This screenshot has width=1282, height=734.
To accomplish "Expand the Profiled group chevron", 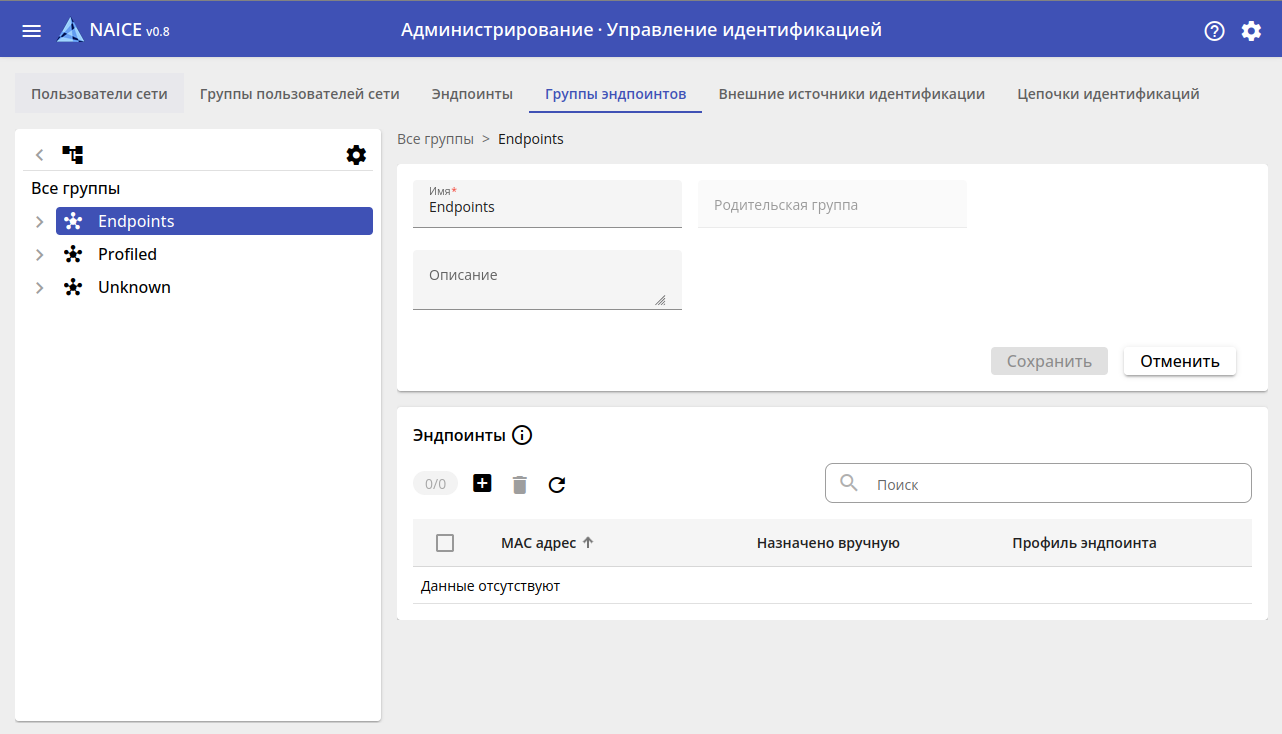I will 39,255.
